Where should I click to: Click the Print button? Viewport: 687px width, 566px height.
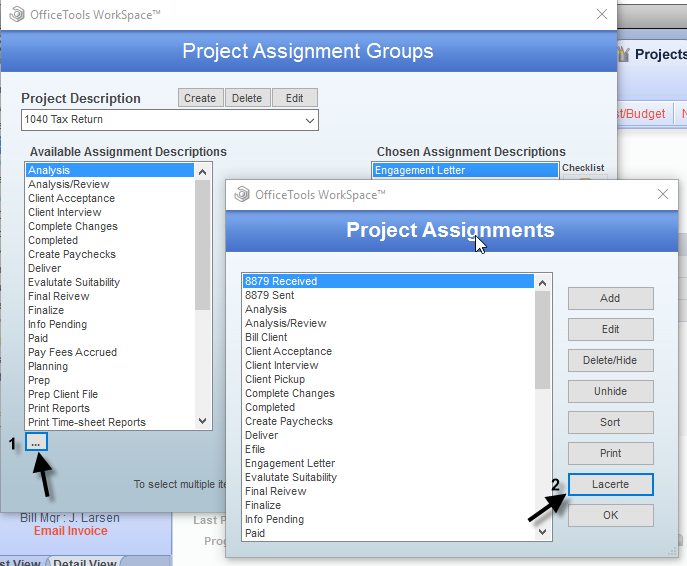pyautogui.click(x=610, y=453)
